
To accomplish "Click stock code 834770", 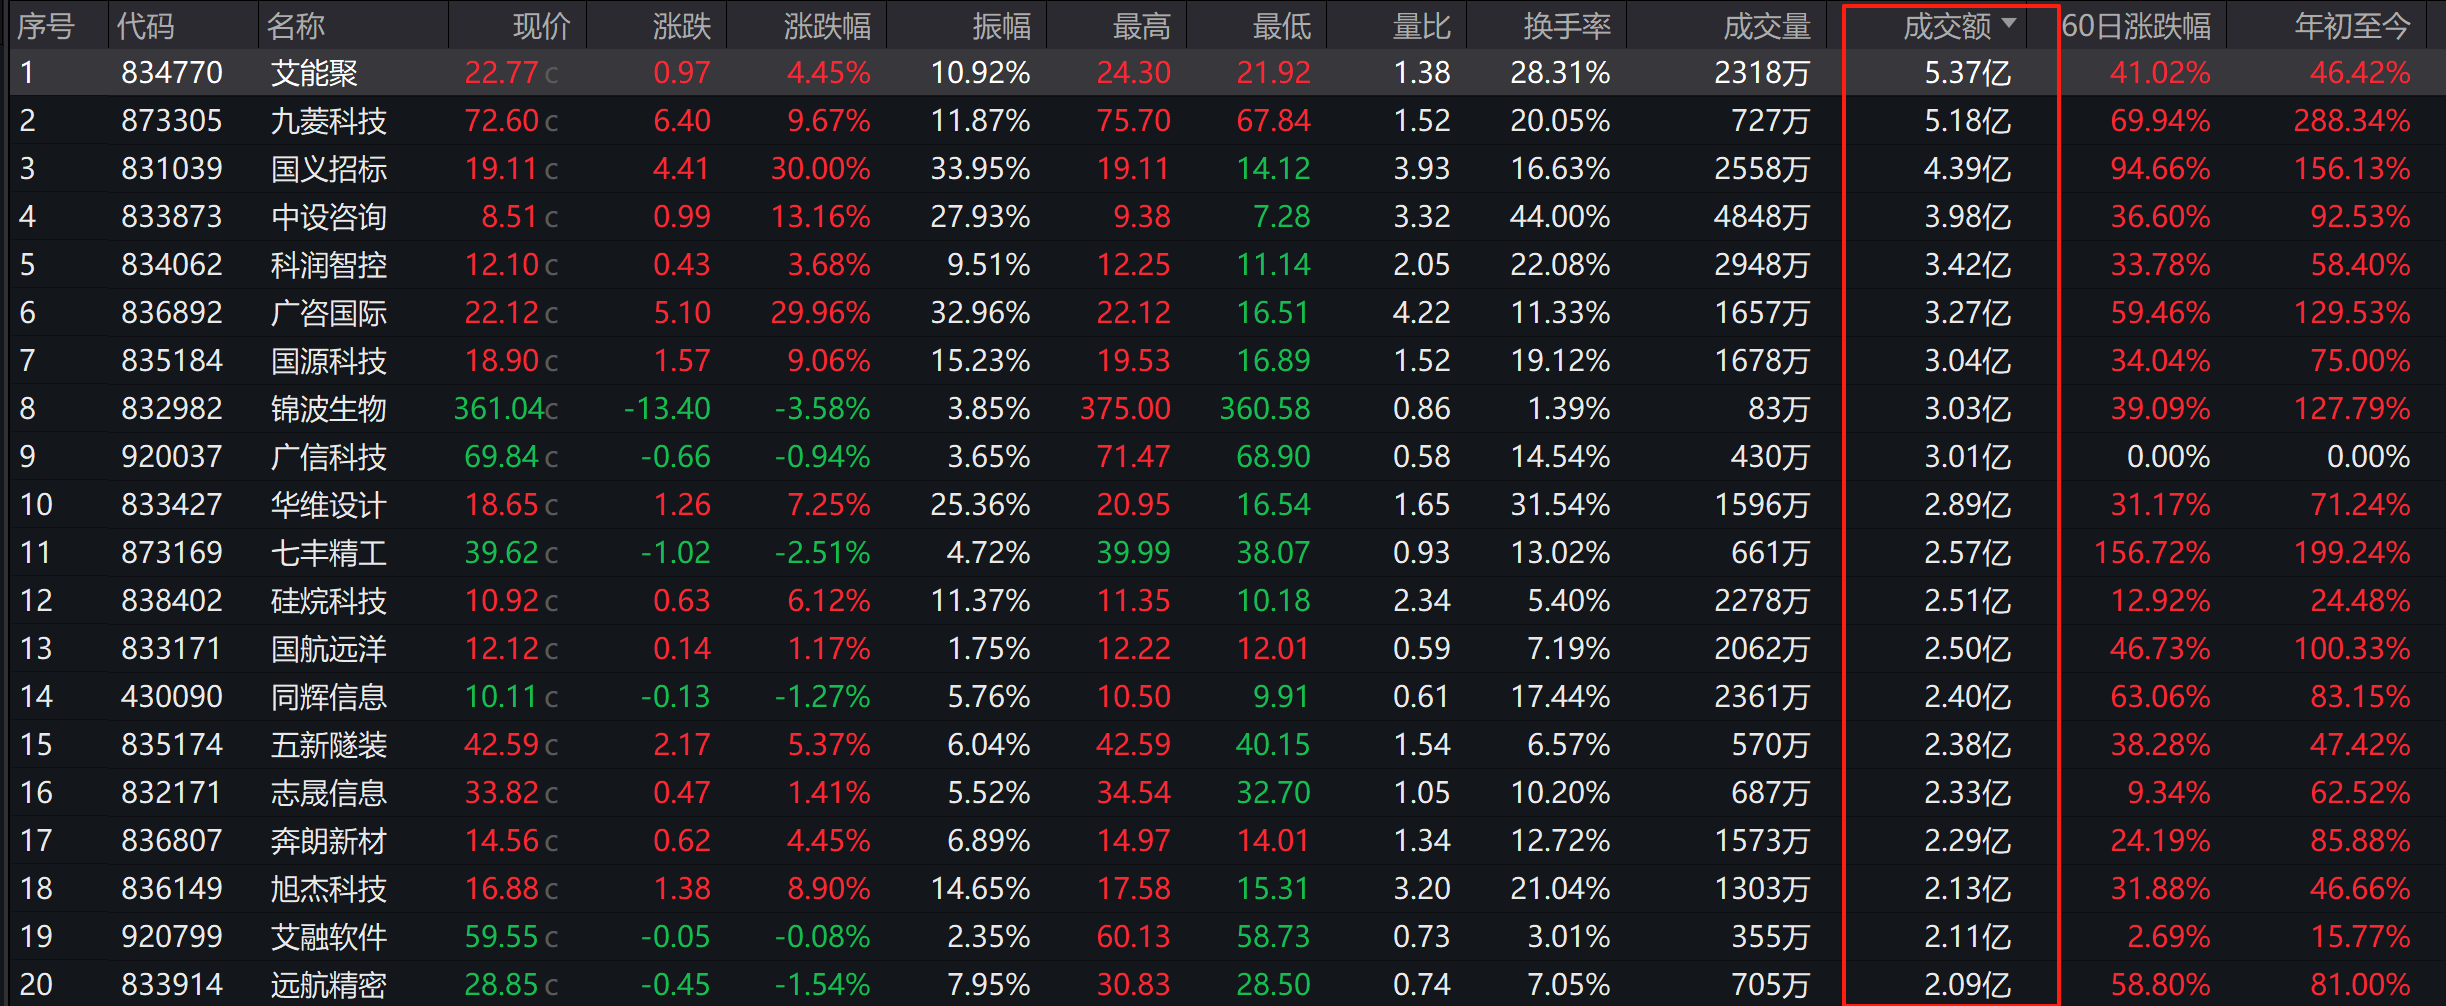I will (x=172, y=73).
